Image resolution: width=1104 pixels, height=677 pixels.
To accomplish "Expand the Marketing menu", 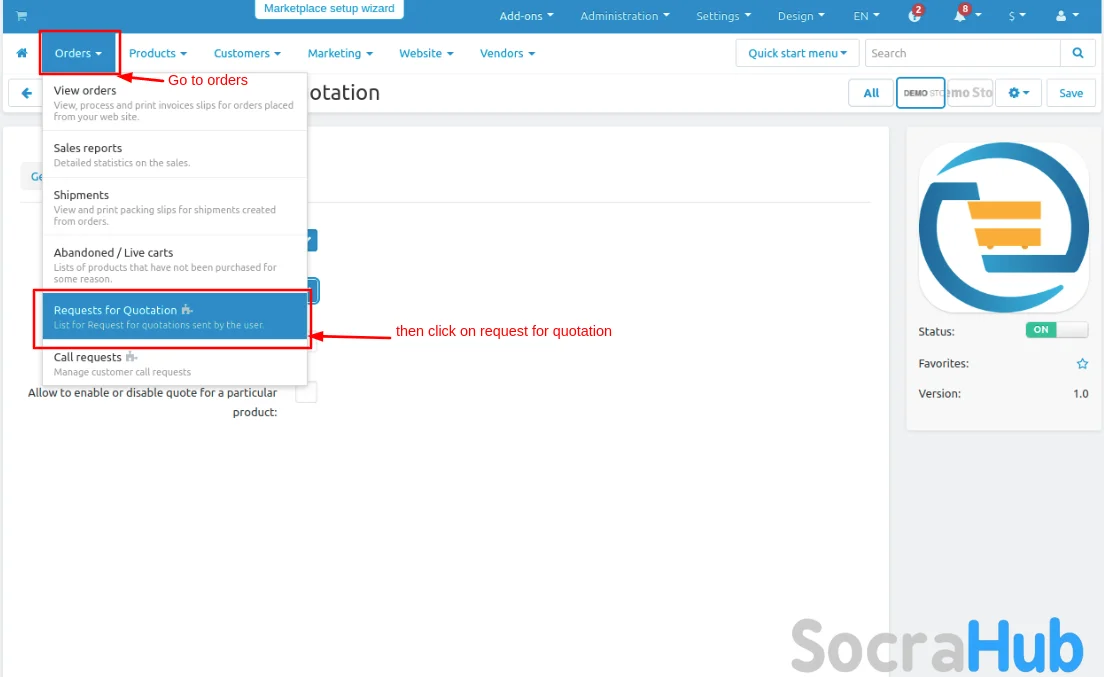I will 340,53.
